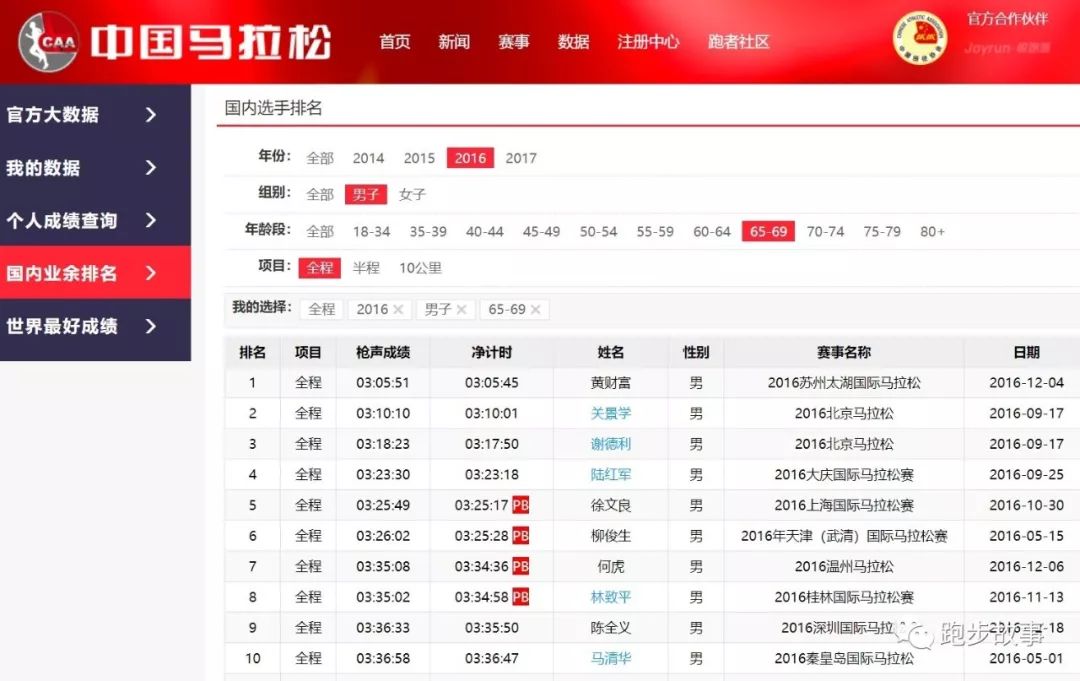Select the 女子 gender filter
Image resolution: width=1080 pixels, height=681 pixels.
411,194
